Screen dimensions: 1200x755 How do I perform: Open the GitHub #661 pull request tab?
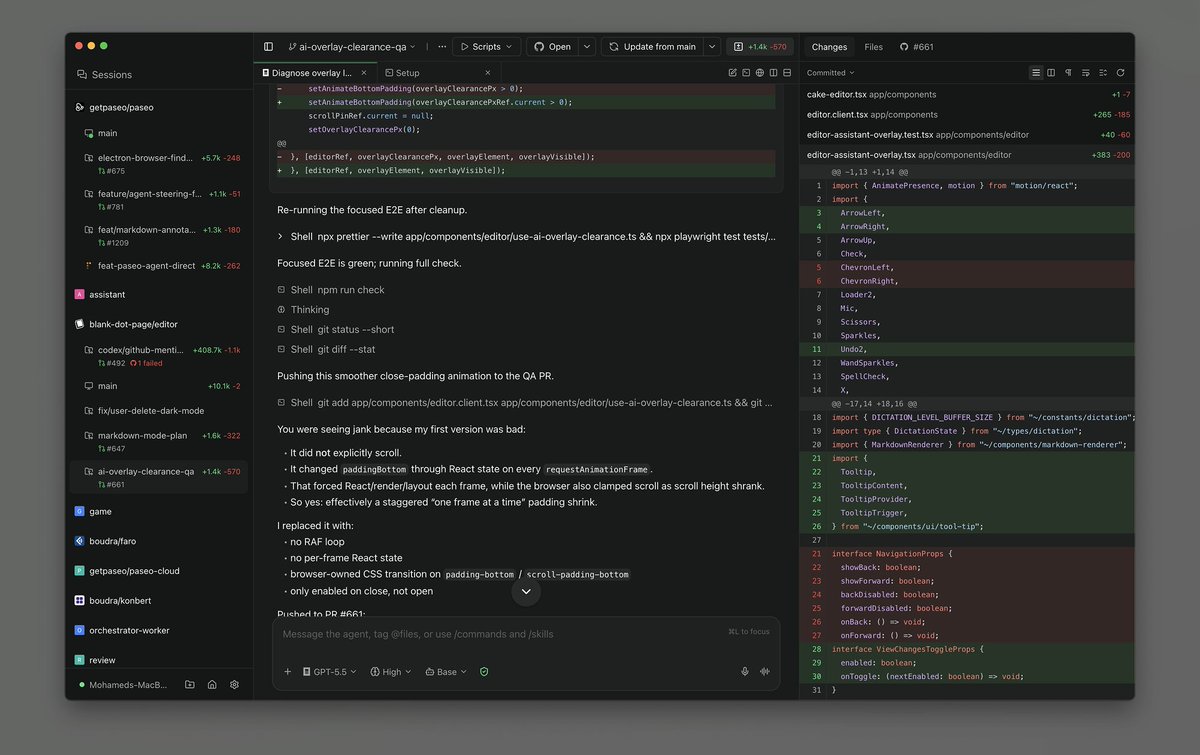[x=916, y=47]
